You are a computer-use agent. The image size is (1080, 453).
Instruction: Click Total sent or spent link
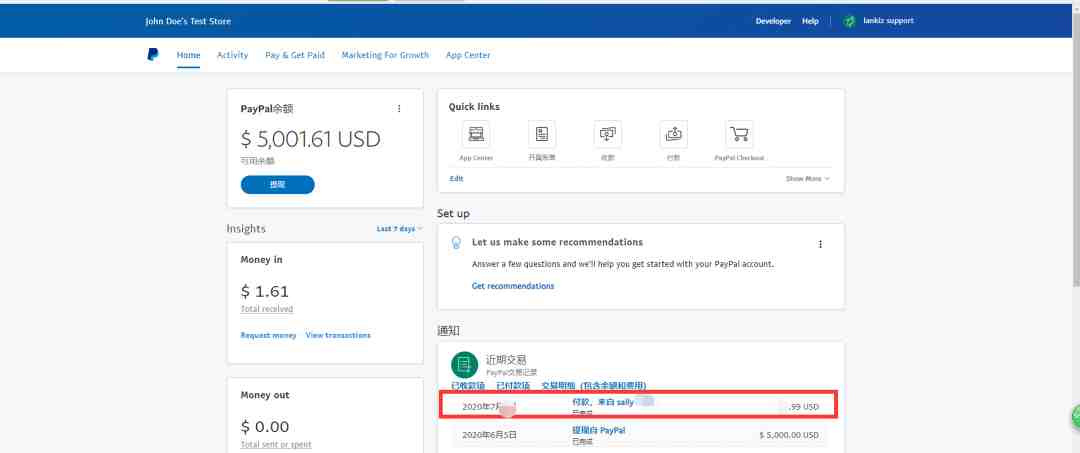click(276, 445)
